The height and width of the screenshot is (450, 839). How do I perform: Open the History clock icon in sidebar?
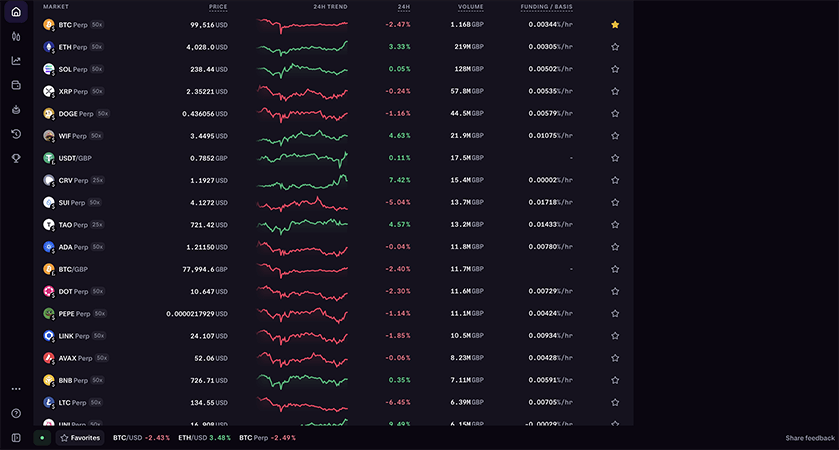click(x=16, y=134)
